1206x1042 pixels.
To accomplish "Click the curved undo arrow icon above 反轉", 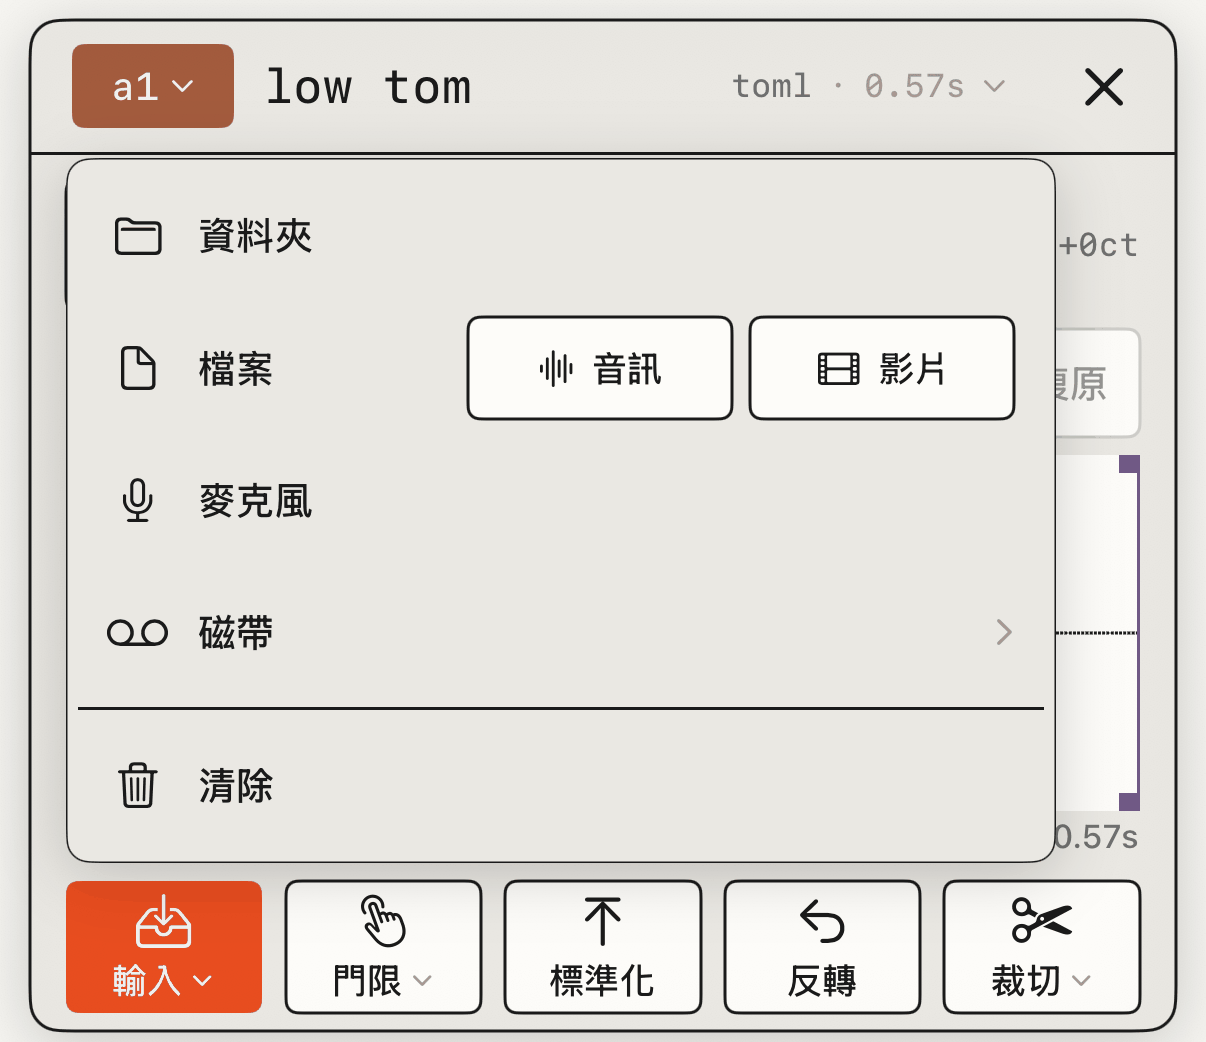I will pos(822,921).
